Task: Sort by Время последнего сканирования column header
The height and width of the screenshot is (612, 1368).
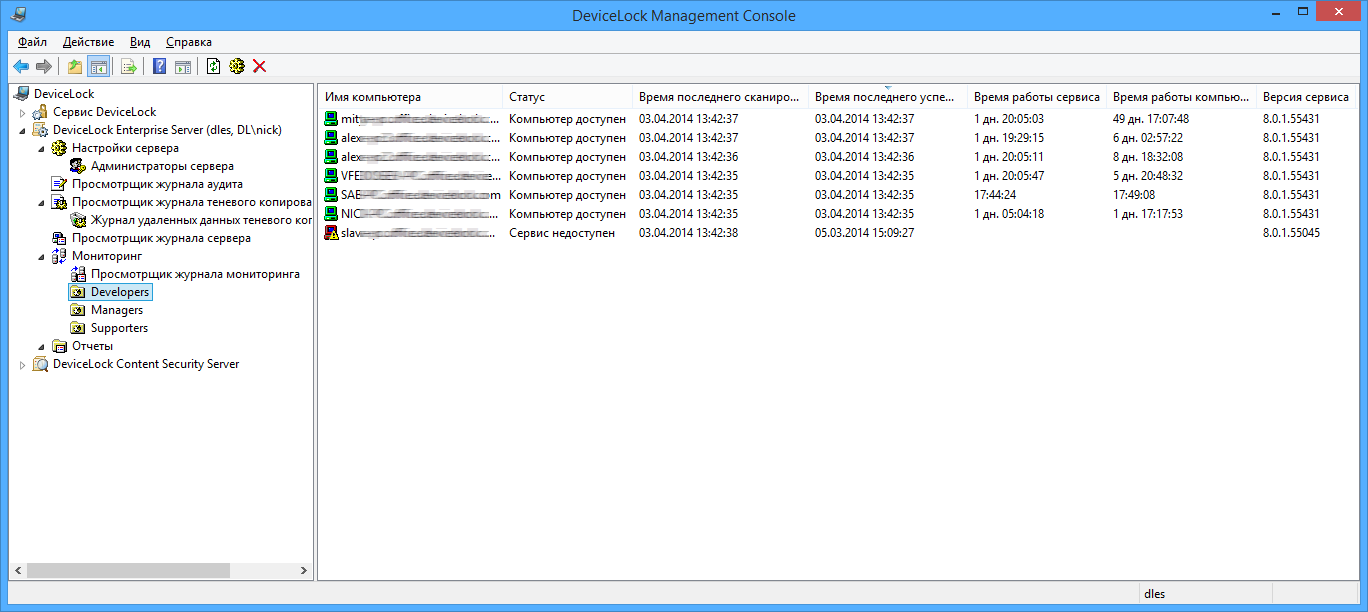Action: tap(720, 97)
